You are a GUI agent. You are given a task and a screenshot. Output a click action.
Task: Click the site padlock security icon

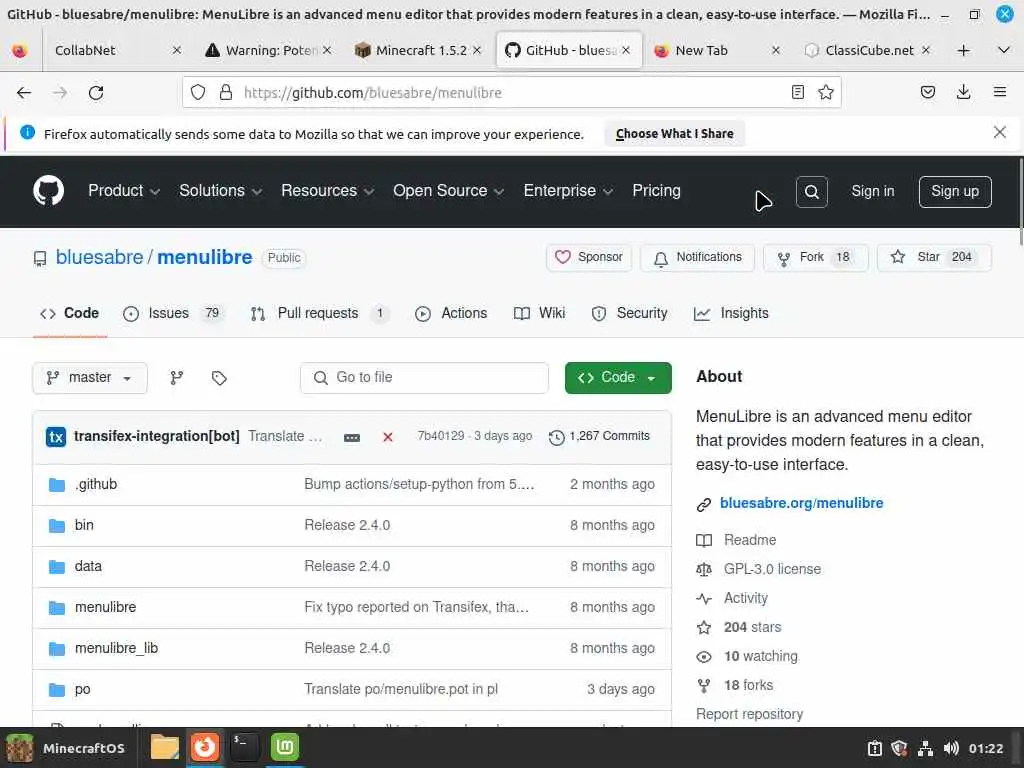[226, 93]
